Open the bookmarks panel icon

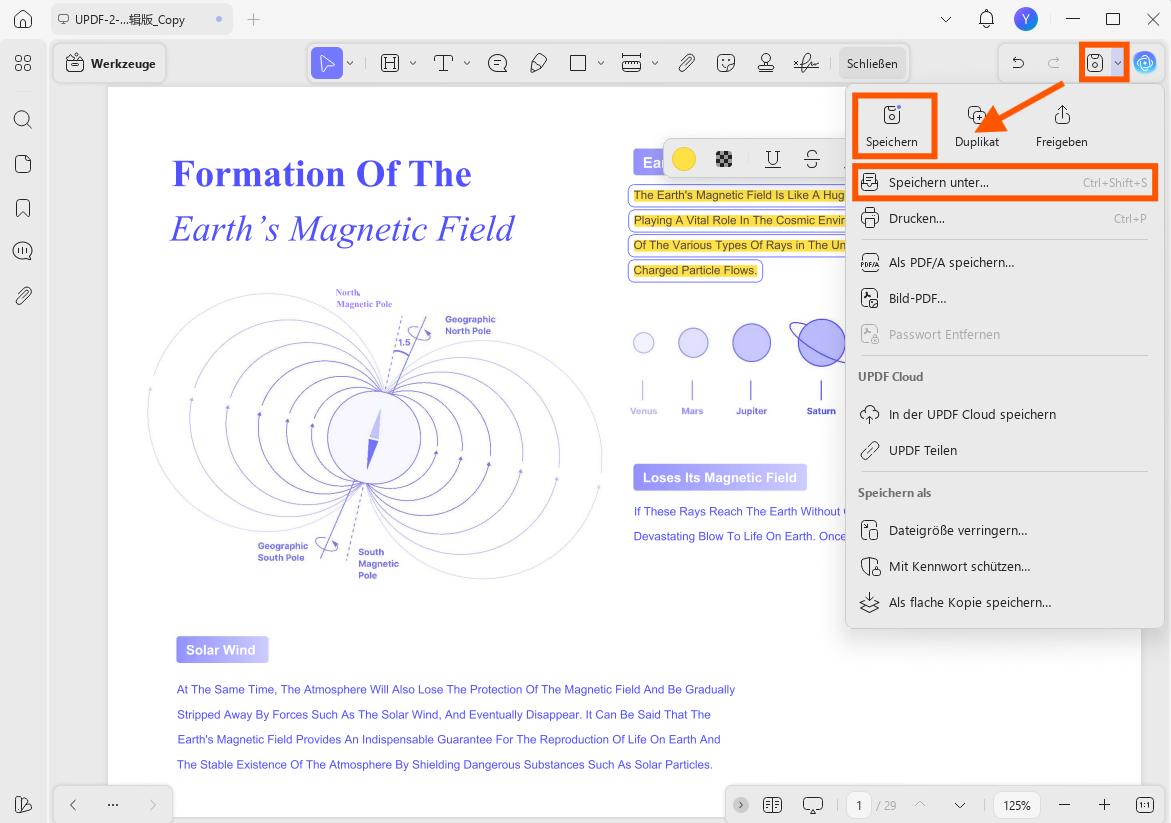click(23, 208)
